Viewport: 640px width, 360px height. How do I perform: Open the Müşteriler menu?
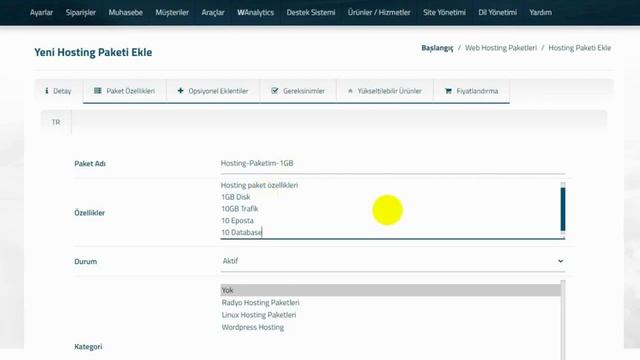tap(172, 13)
